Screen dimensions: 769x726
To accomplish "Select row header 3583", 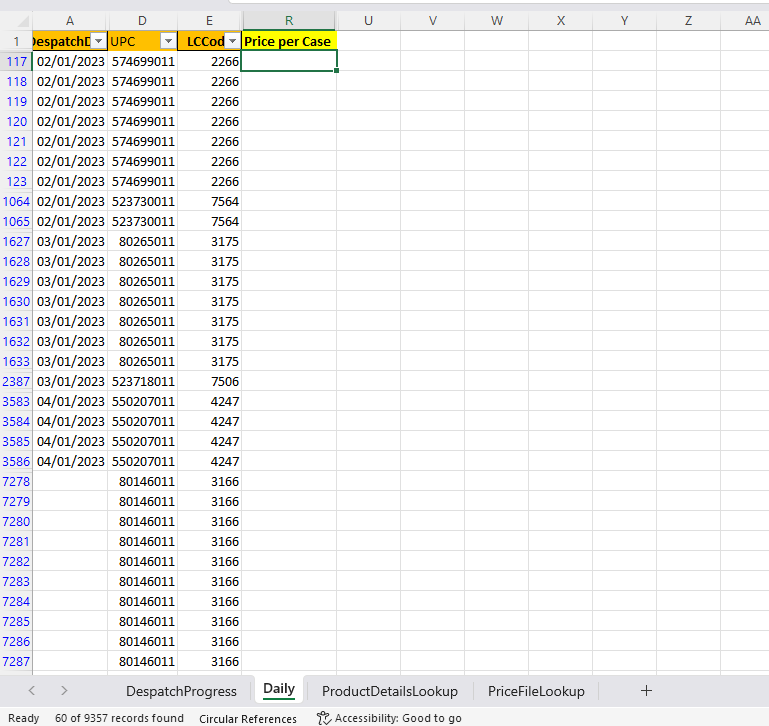I will [x=16, y=402].
